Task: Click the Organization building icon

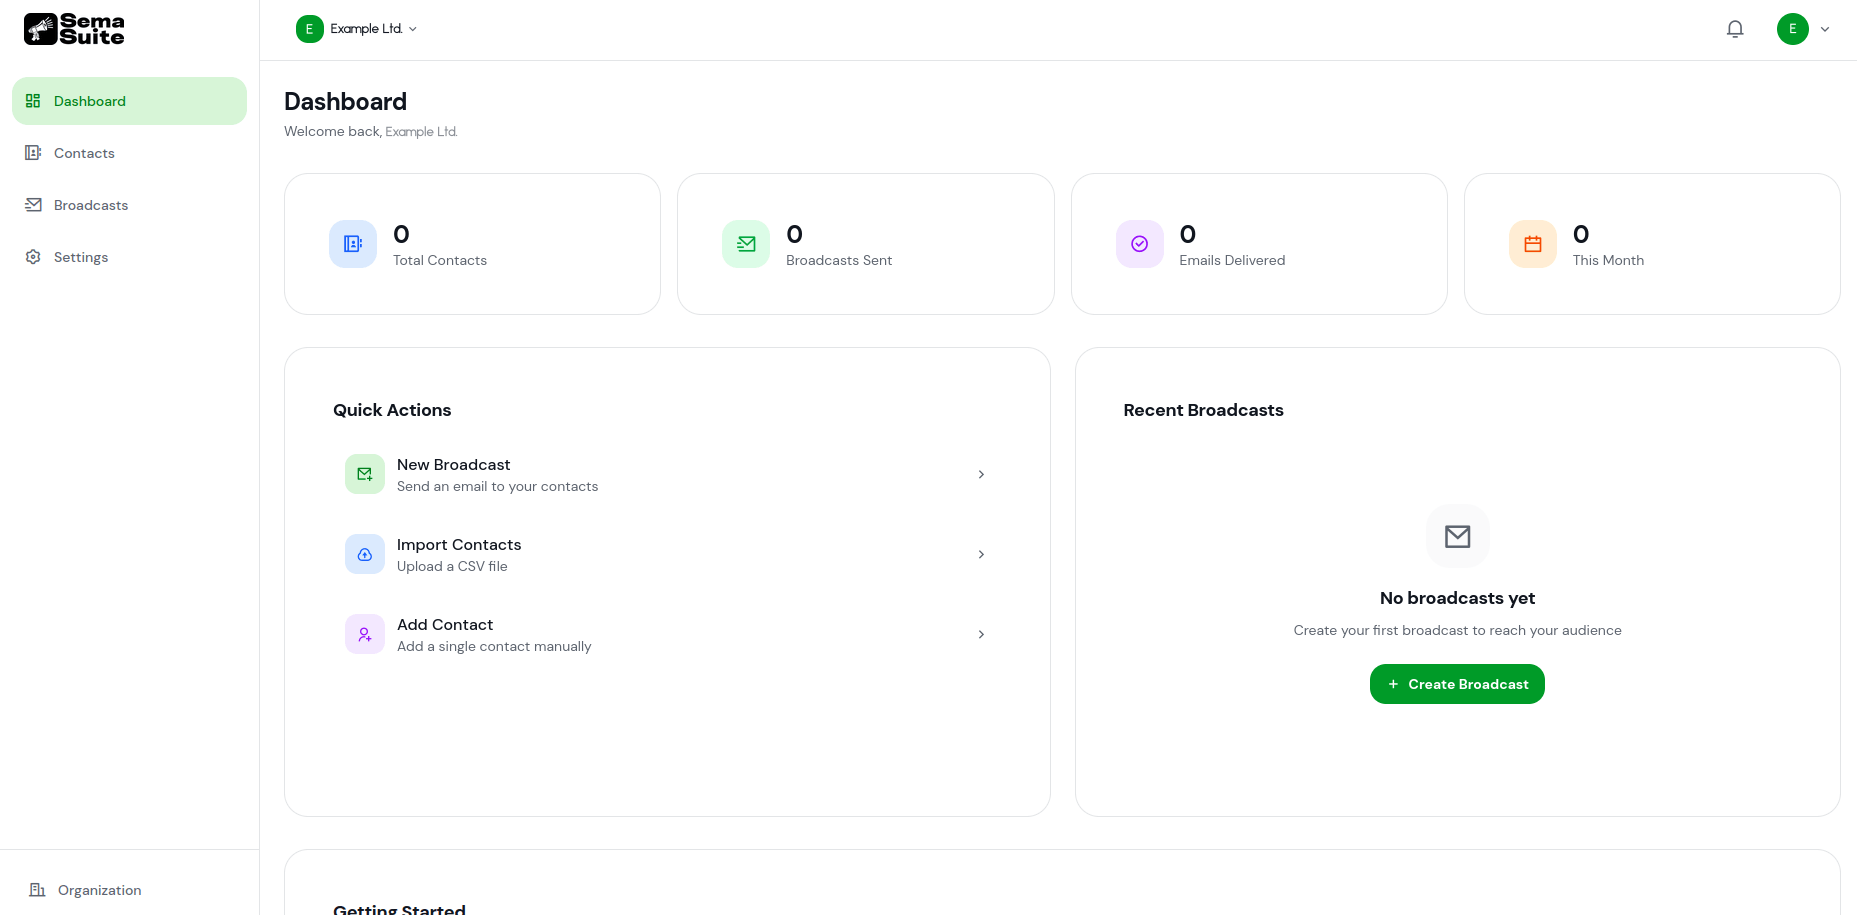Action: pyautogui.click(x=38, y=889)
